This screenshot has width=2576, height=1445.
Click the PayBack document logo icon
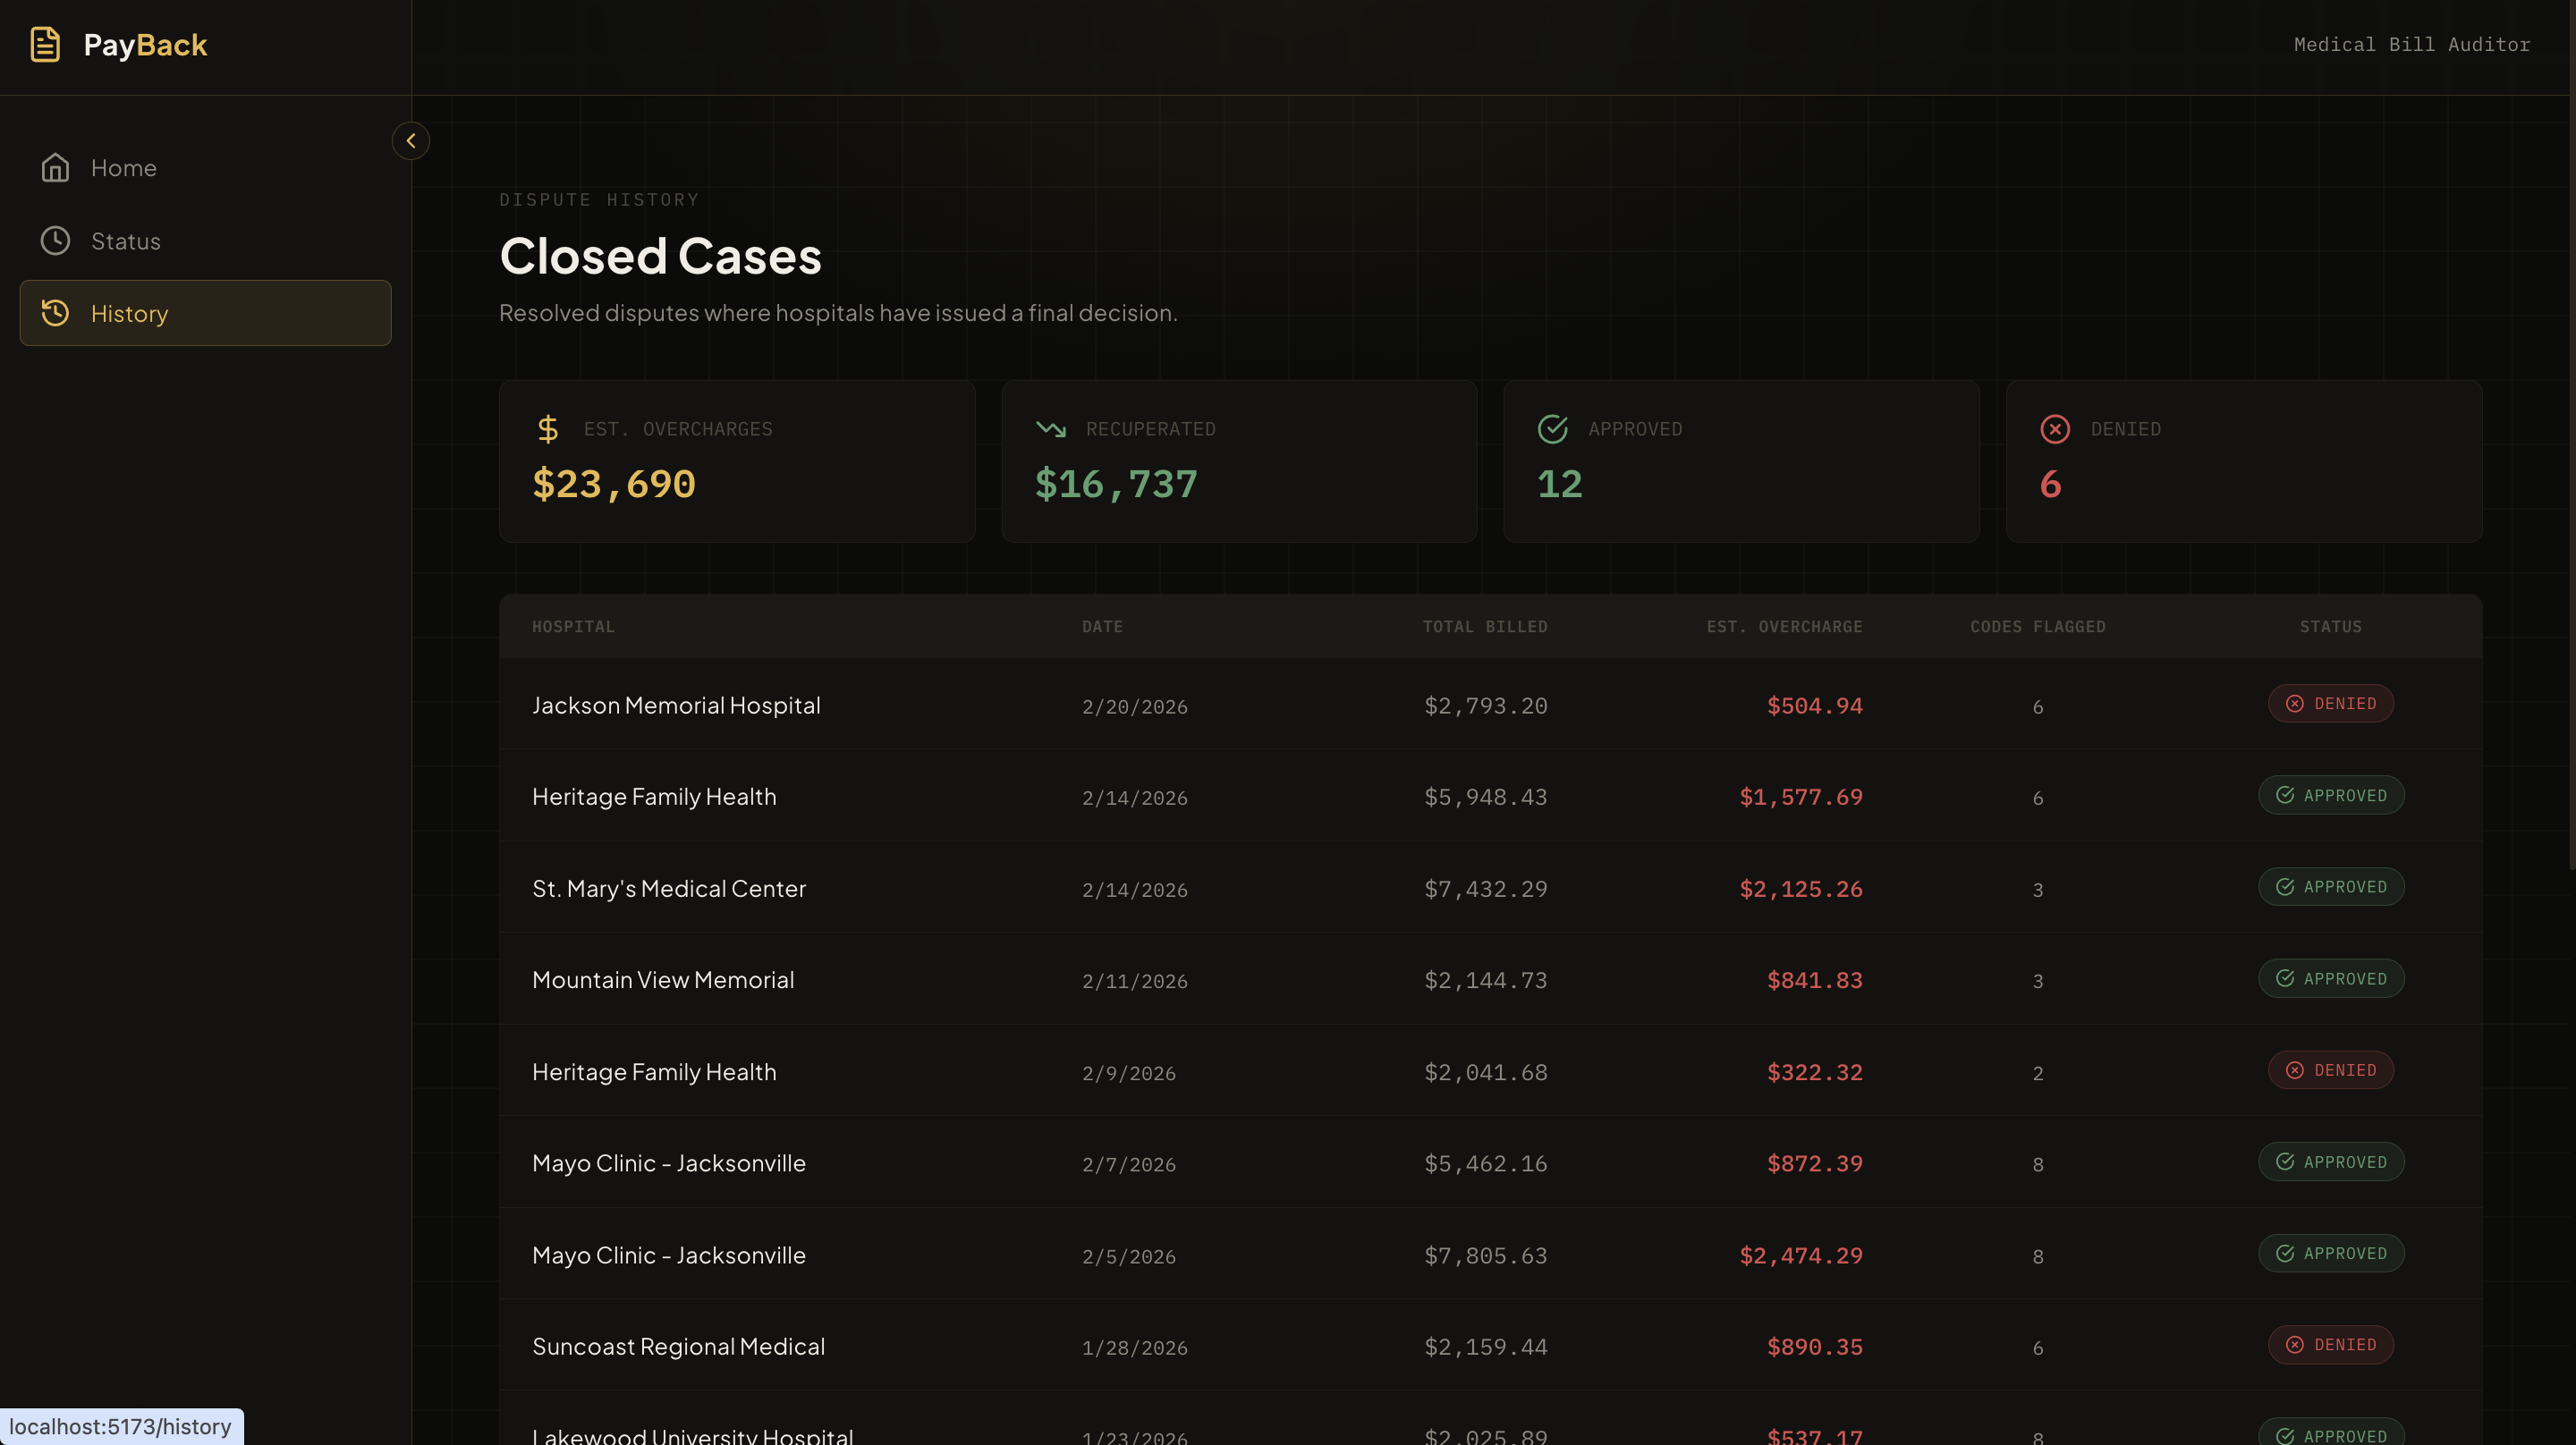(45, 45)
